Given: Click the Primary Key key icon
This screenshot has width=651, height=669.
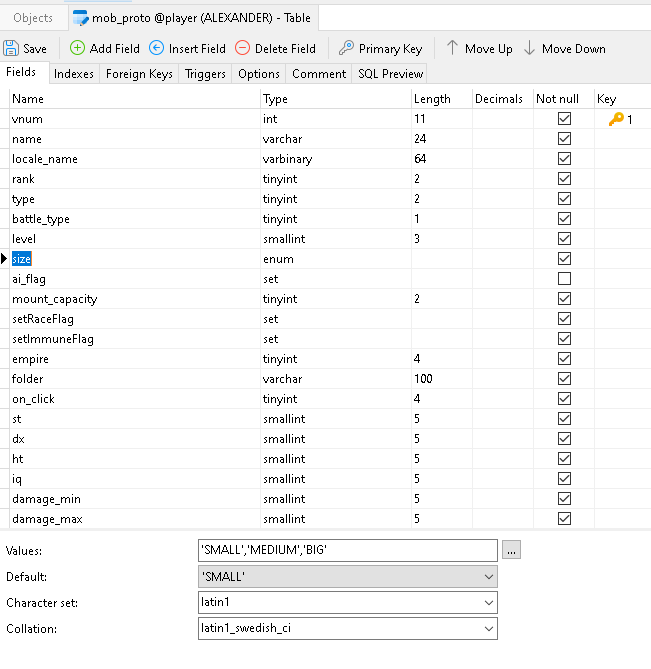Looking at the screenshot, I should [x=346, y=48].
